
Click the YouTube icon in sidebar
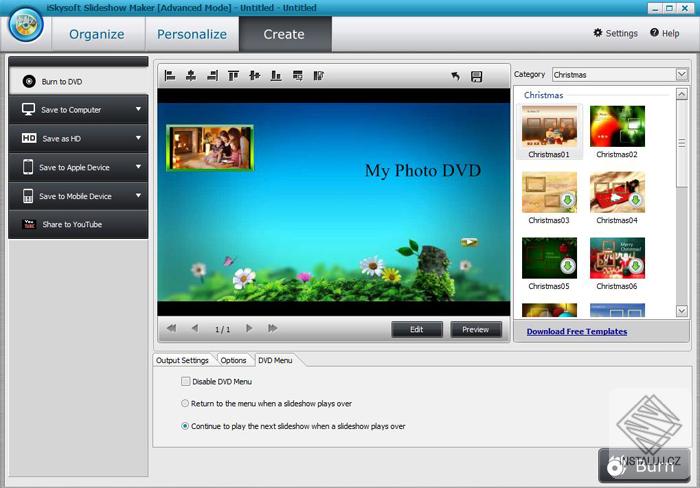coord(29,224)
